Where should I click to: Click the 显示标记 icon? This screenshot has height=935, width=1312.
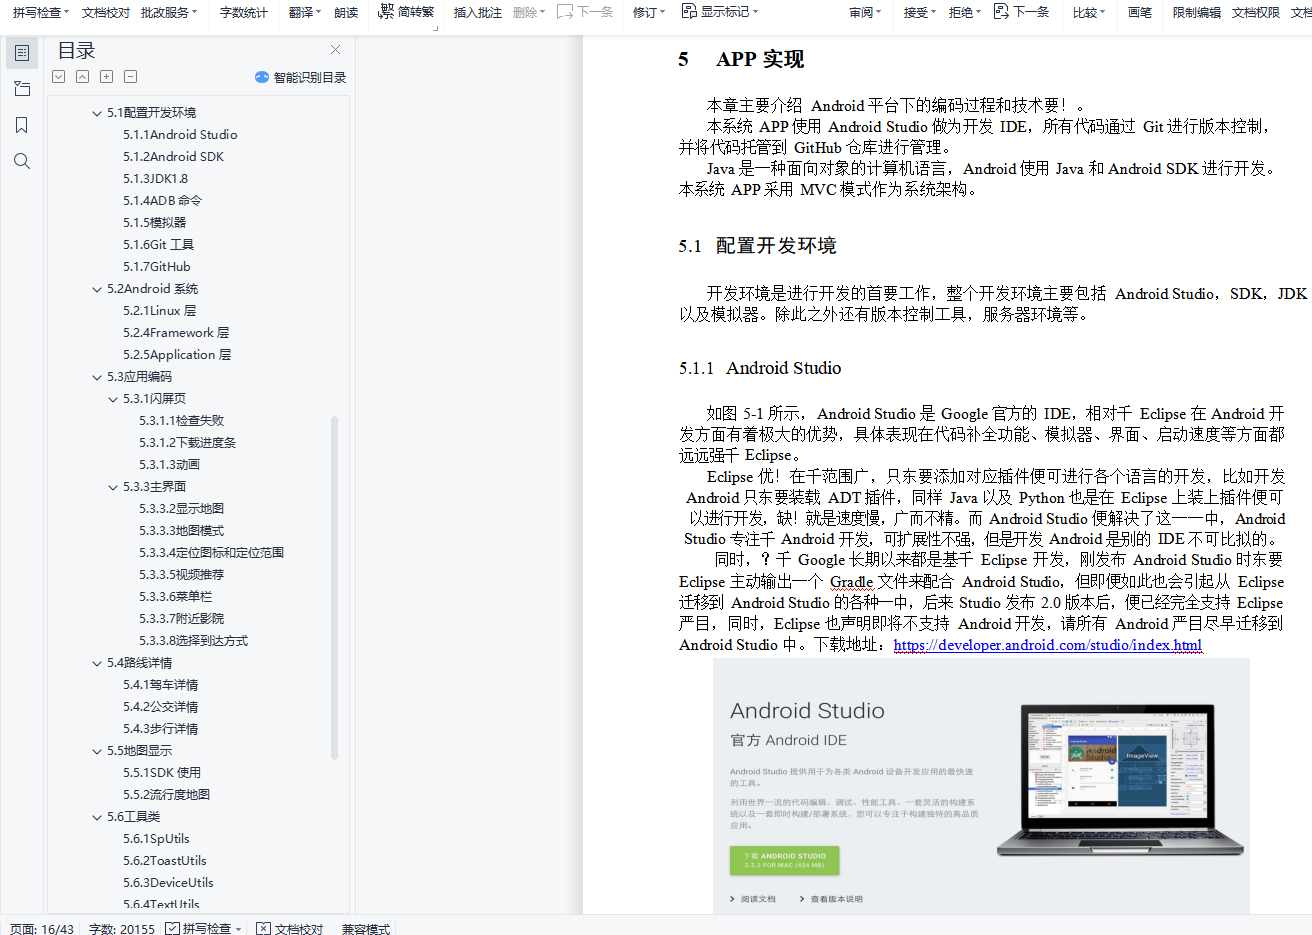689,11
